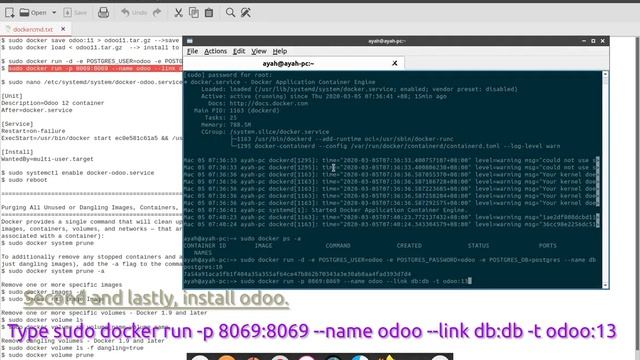This screenshot has height=360, width=640.
Task: Open the Find tool with the magnifier icon
Action: click(230, 13)
